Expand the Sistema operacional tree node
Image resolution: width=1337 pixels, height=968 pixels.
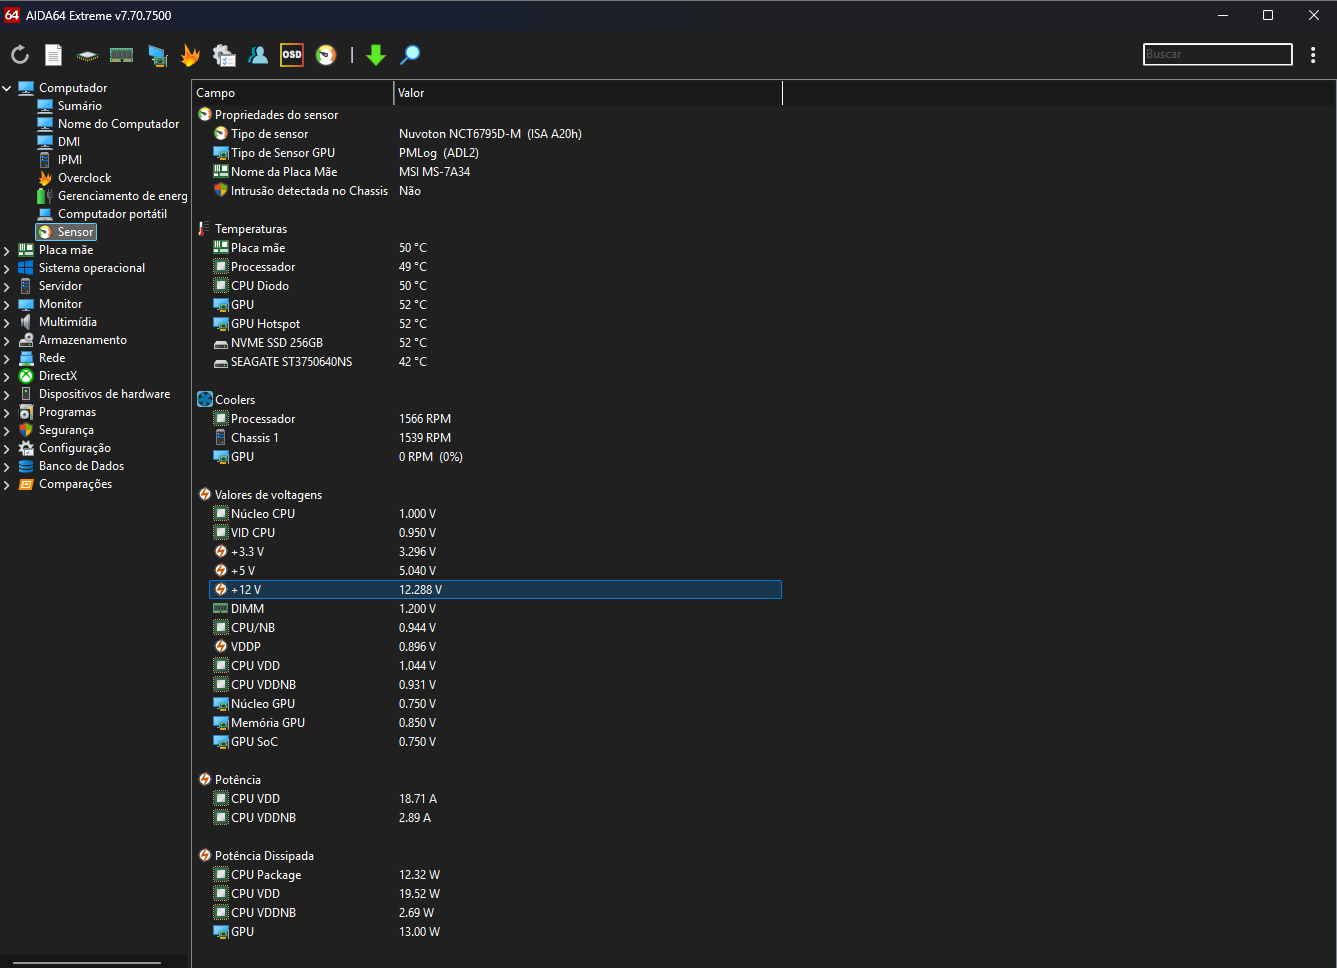click(7, 268)
